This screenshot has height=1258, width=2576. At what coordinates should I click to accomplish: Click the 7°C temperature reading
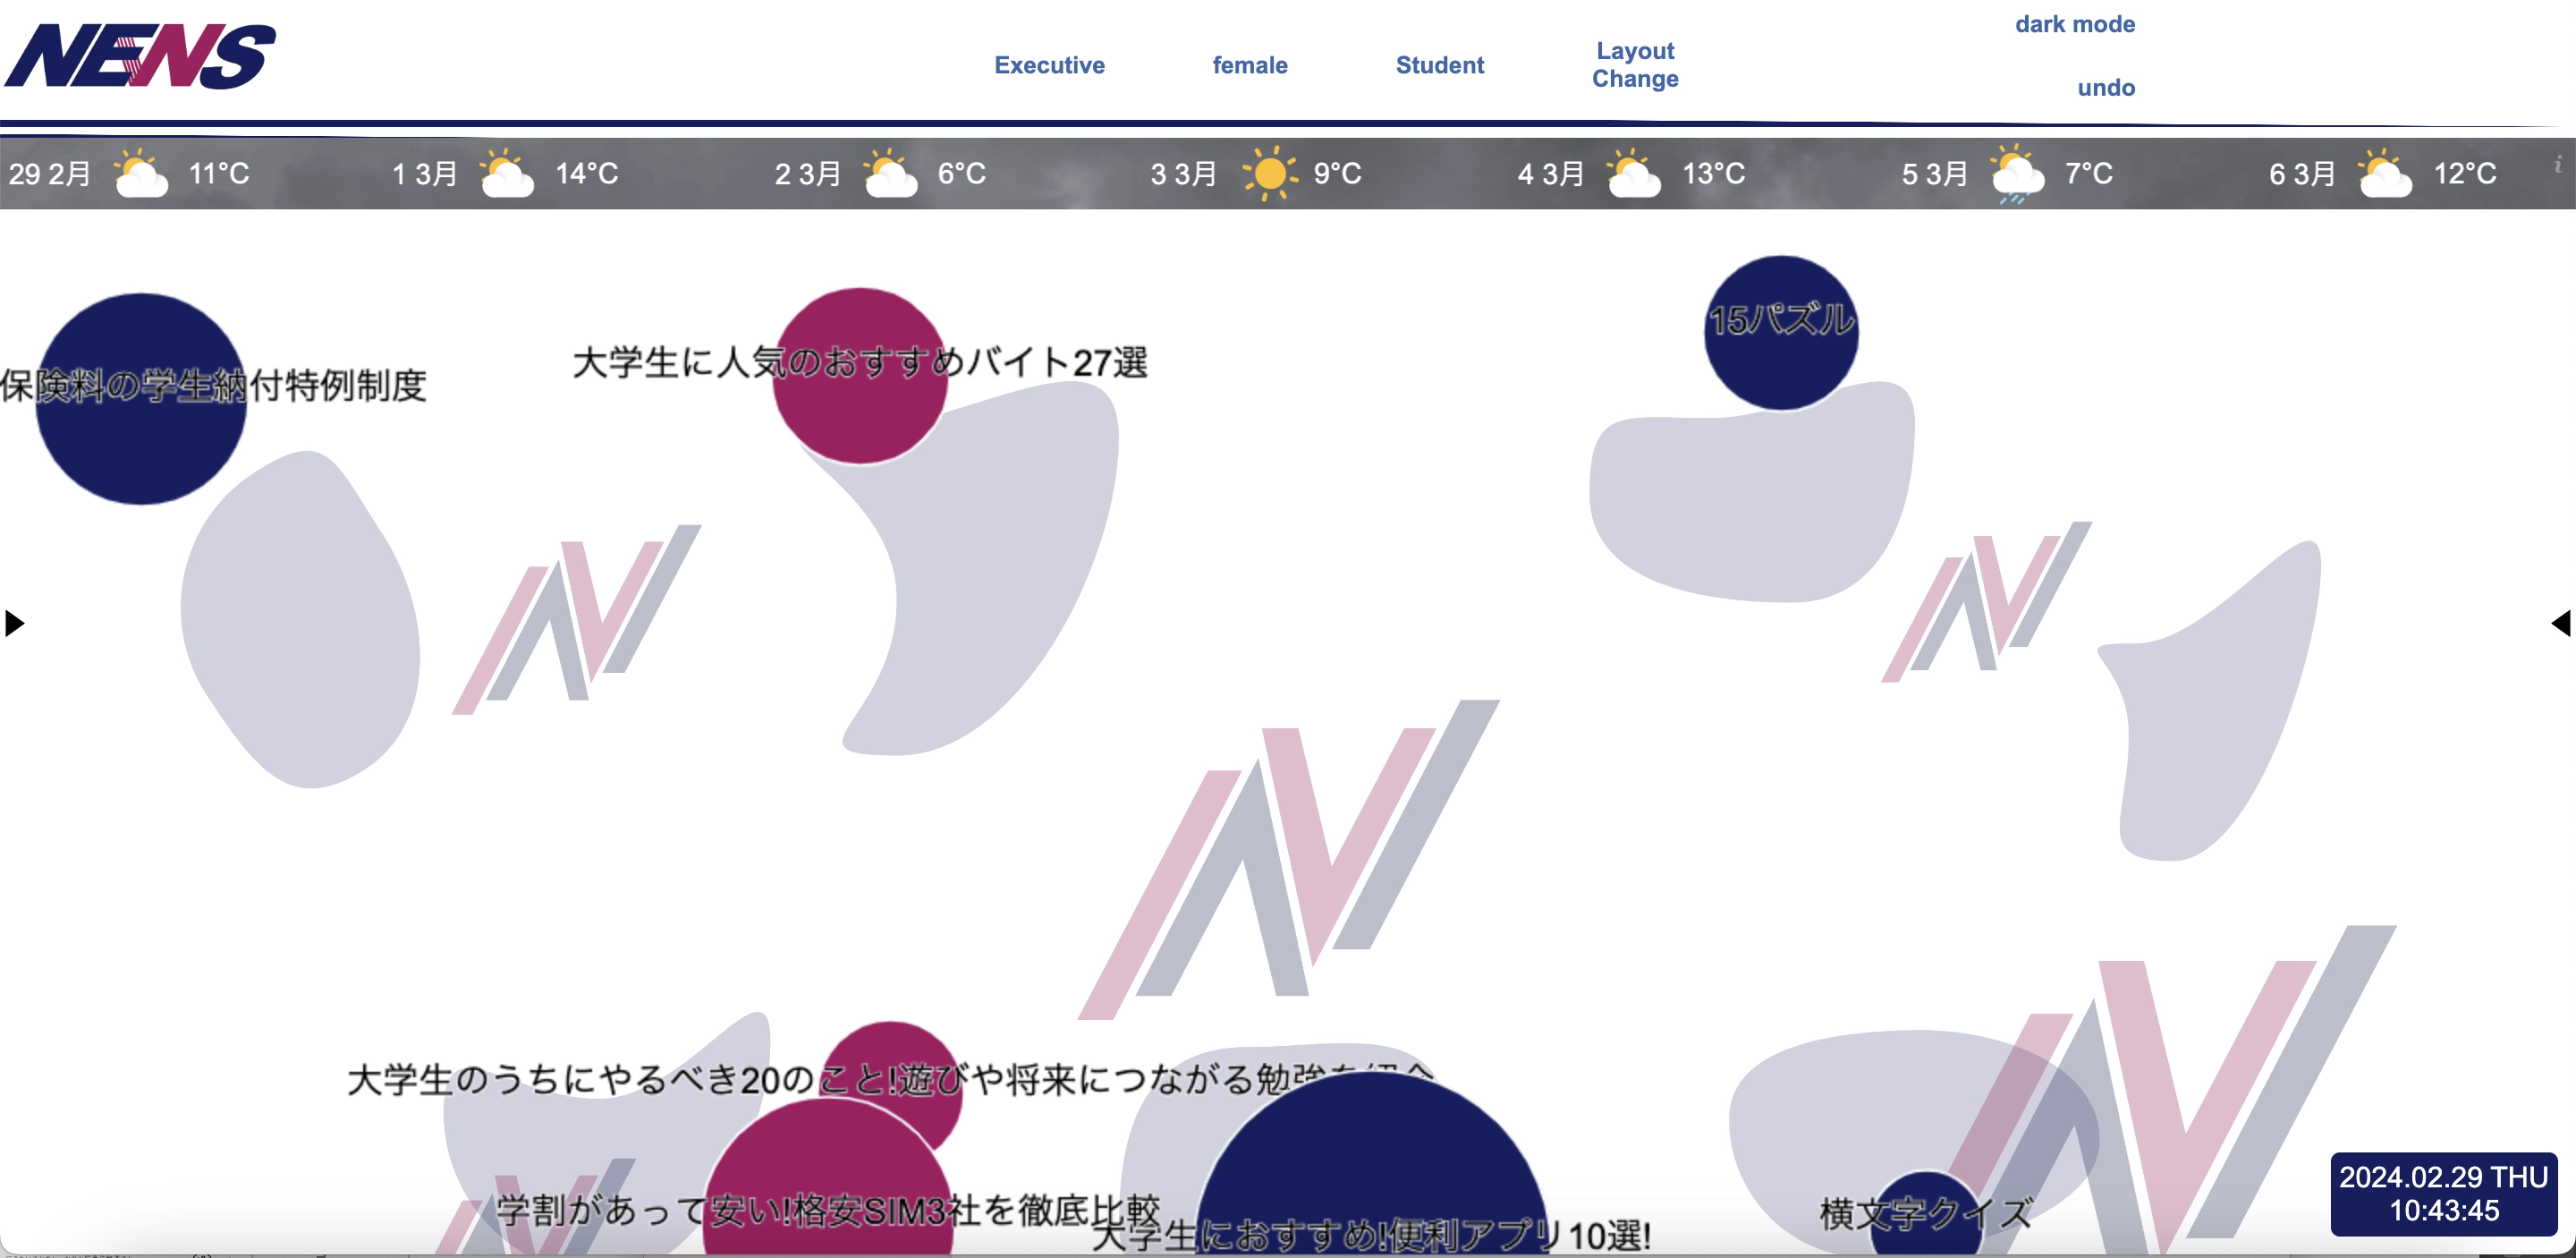click(x=2090, y=174)
